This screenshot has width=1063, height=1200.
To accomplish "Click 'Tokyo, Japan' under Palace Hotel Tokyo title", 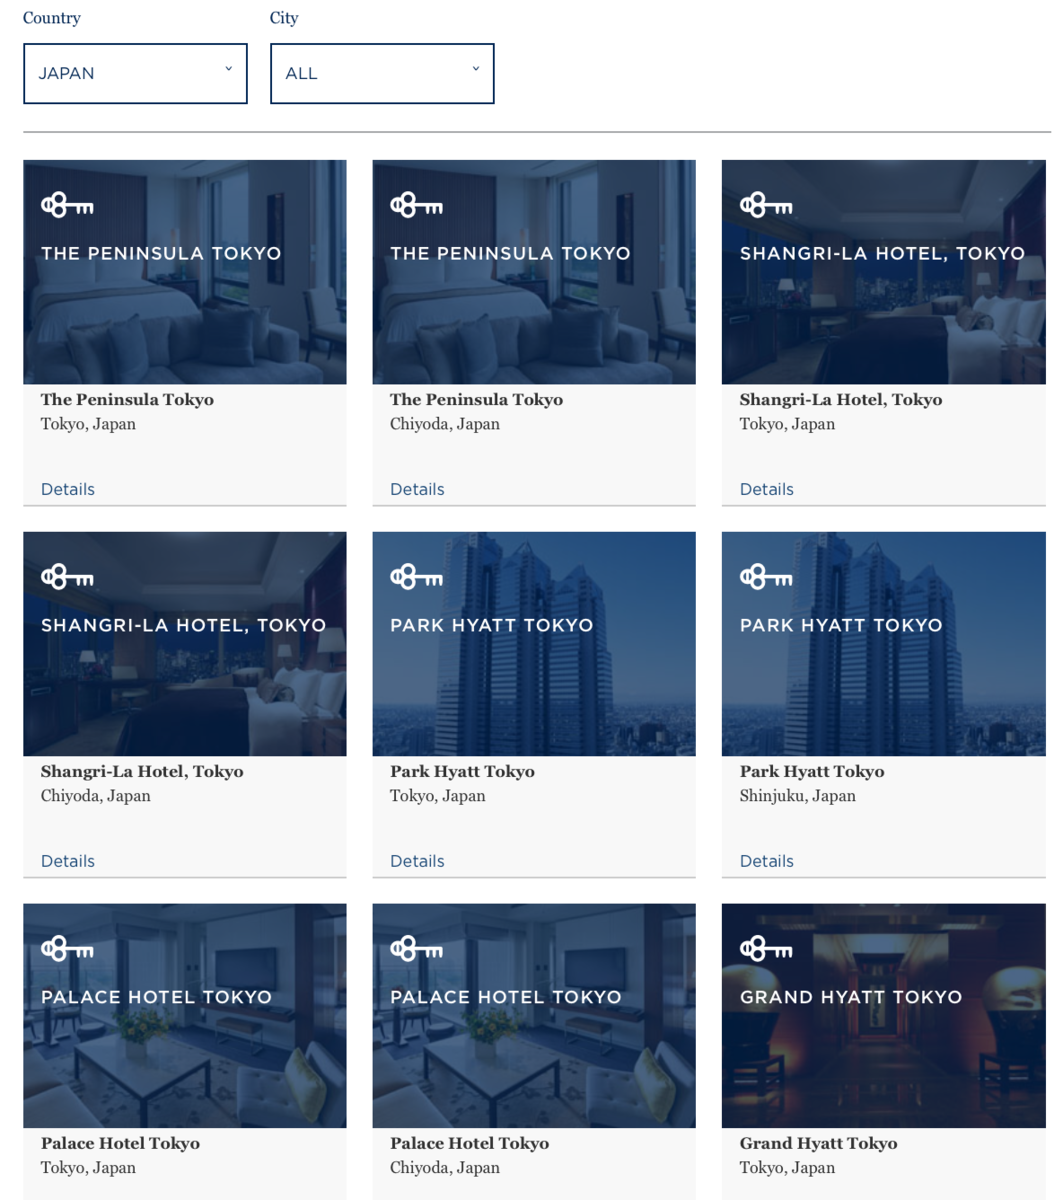I will (88, 1168).
